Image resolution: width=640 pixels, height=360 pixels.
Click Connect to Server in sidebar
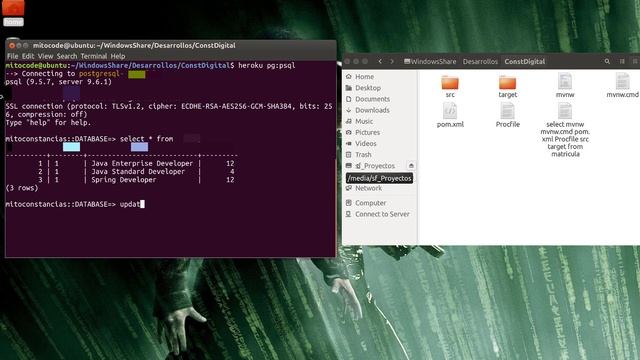pos(382,214)
